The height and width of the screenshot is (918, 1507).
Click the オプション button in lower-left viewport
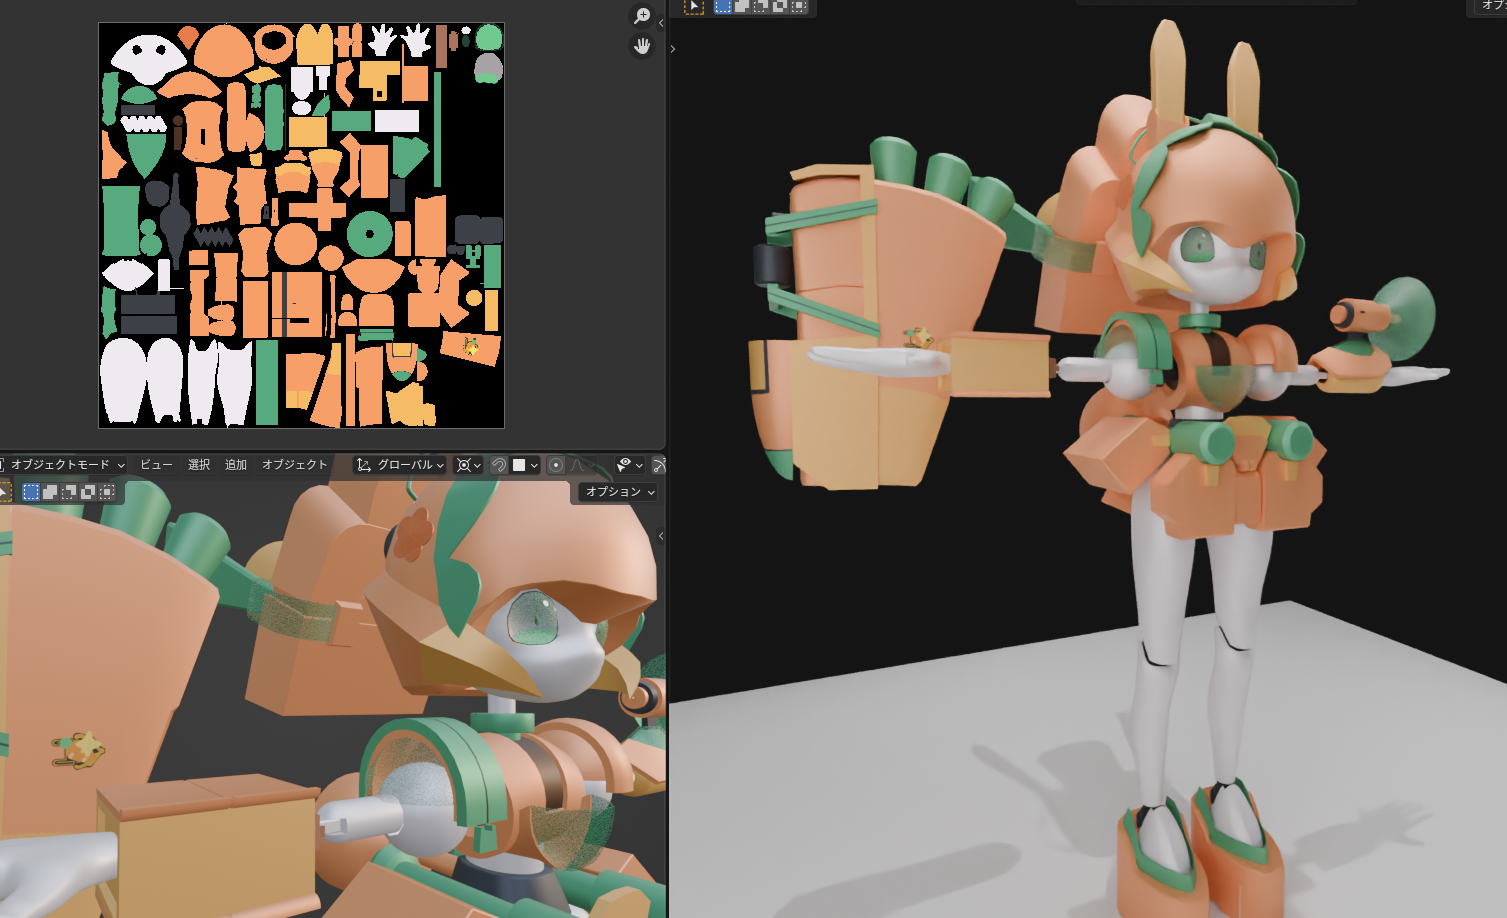pyautogui.click(x=619, y=492)
